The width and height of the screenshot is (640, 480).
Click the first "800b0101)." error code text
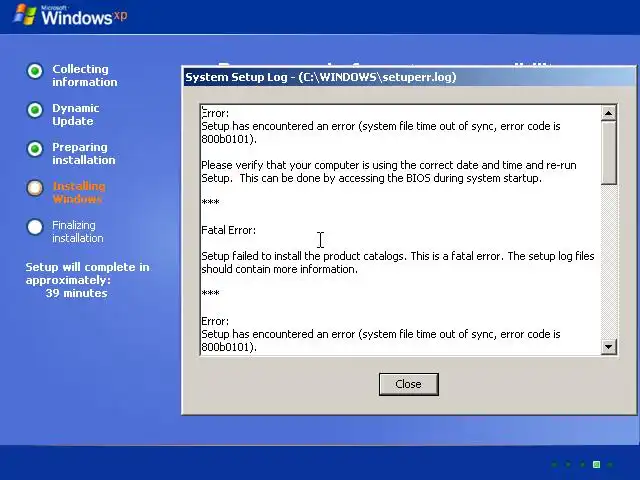(229, 139)
